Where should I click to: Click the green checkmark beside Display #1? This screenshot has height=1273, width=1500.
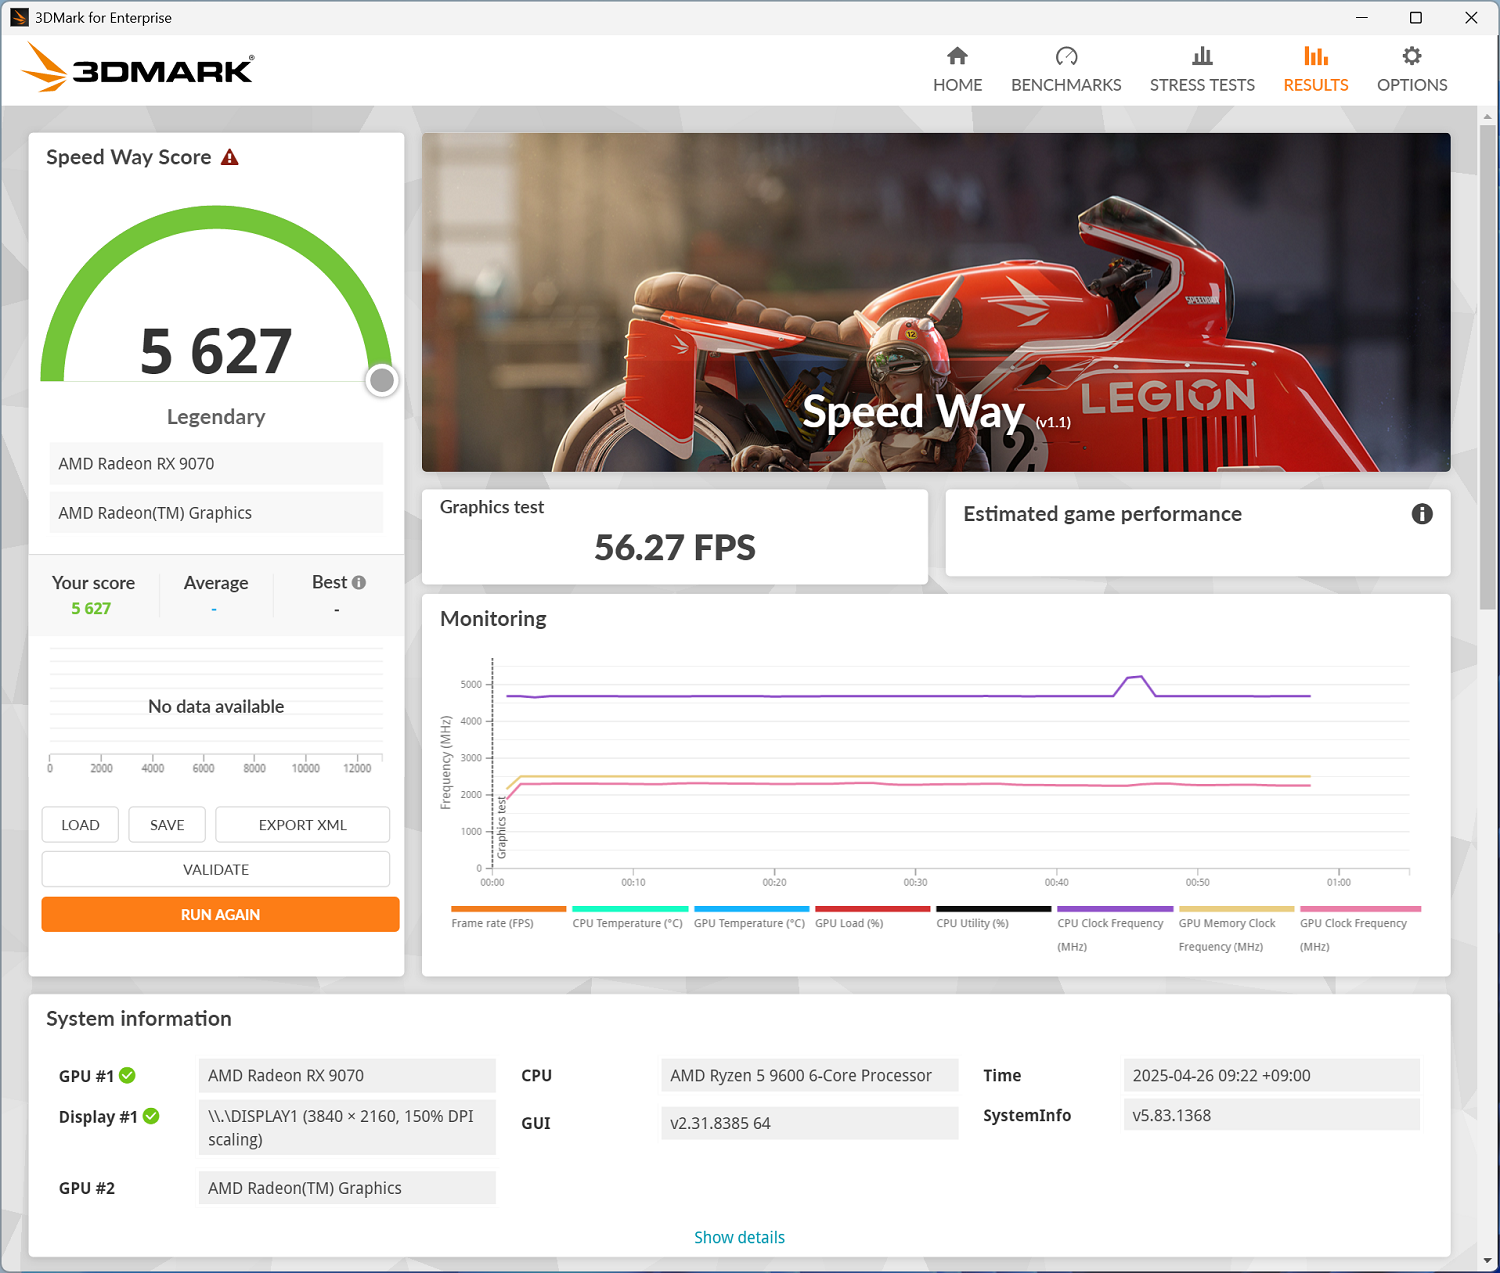[x=151, y=1116]
